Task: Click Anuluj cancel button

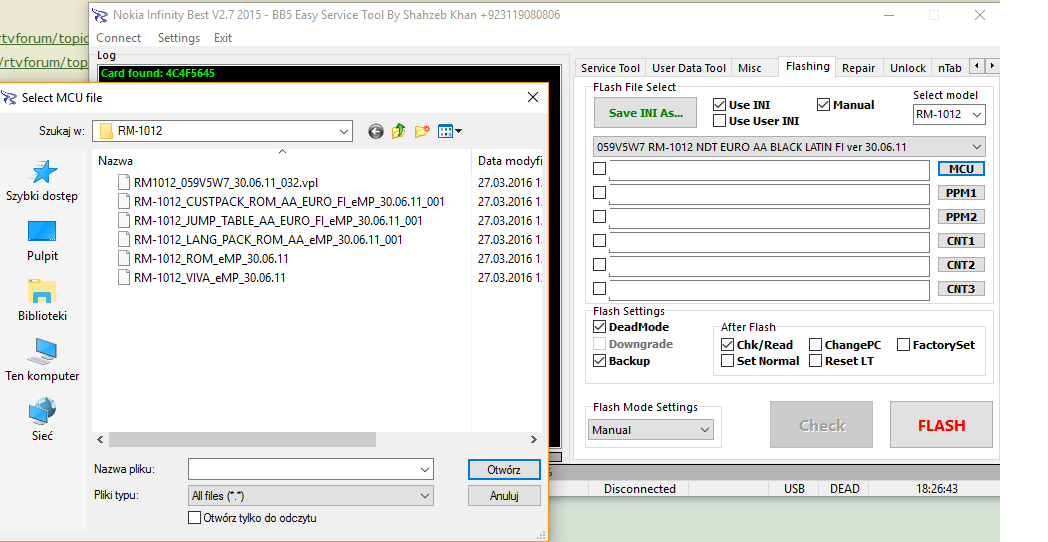Action: pos(504,496)
